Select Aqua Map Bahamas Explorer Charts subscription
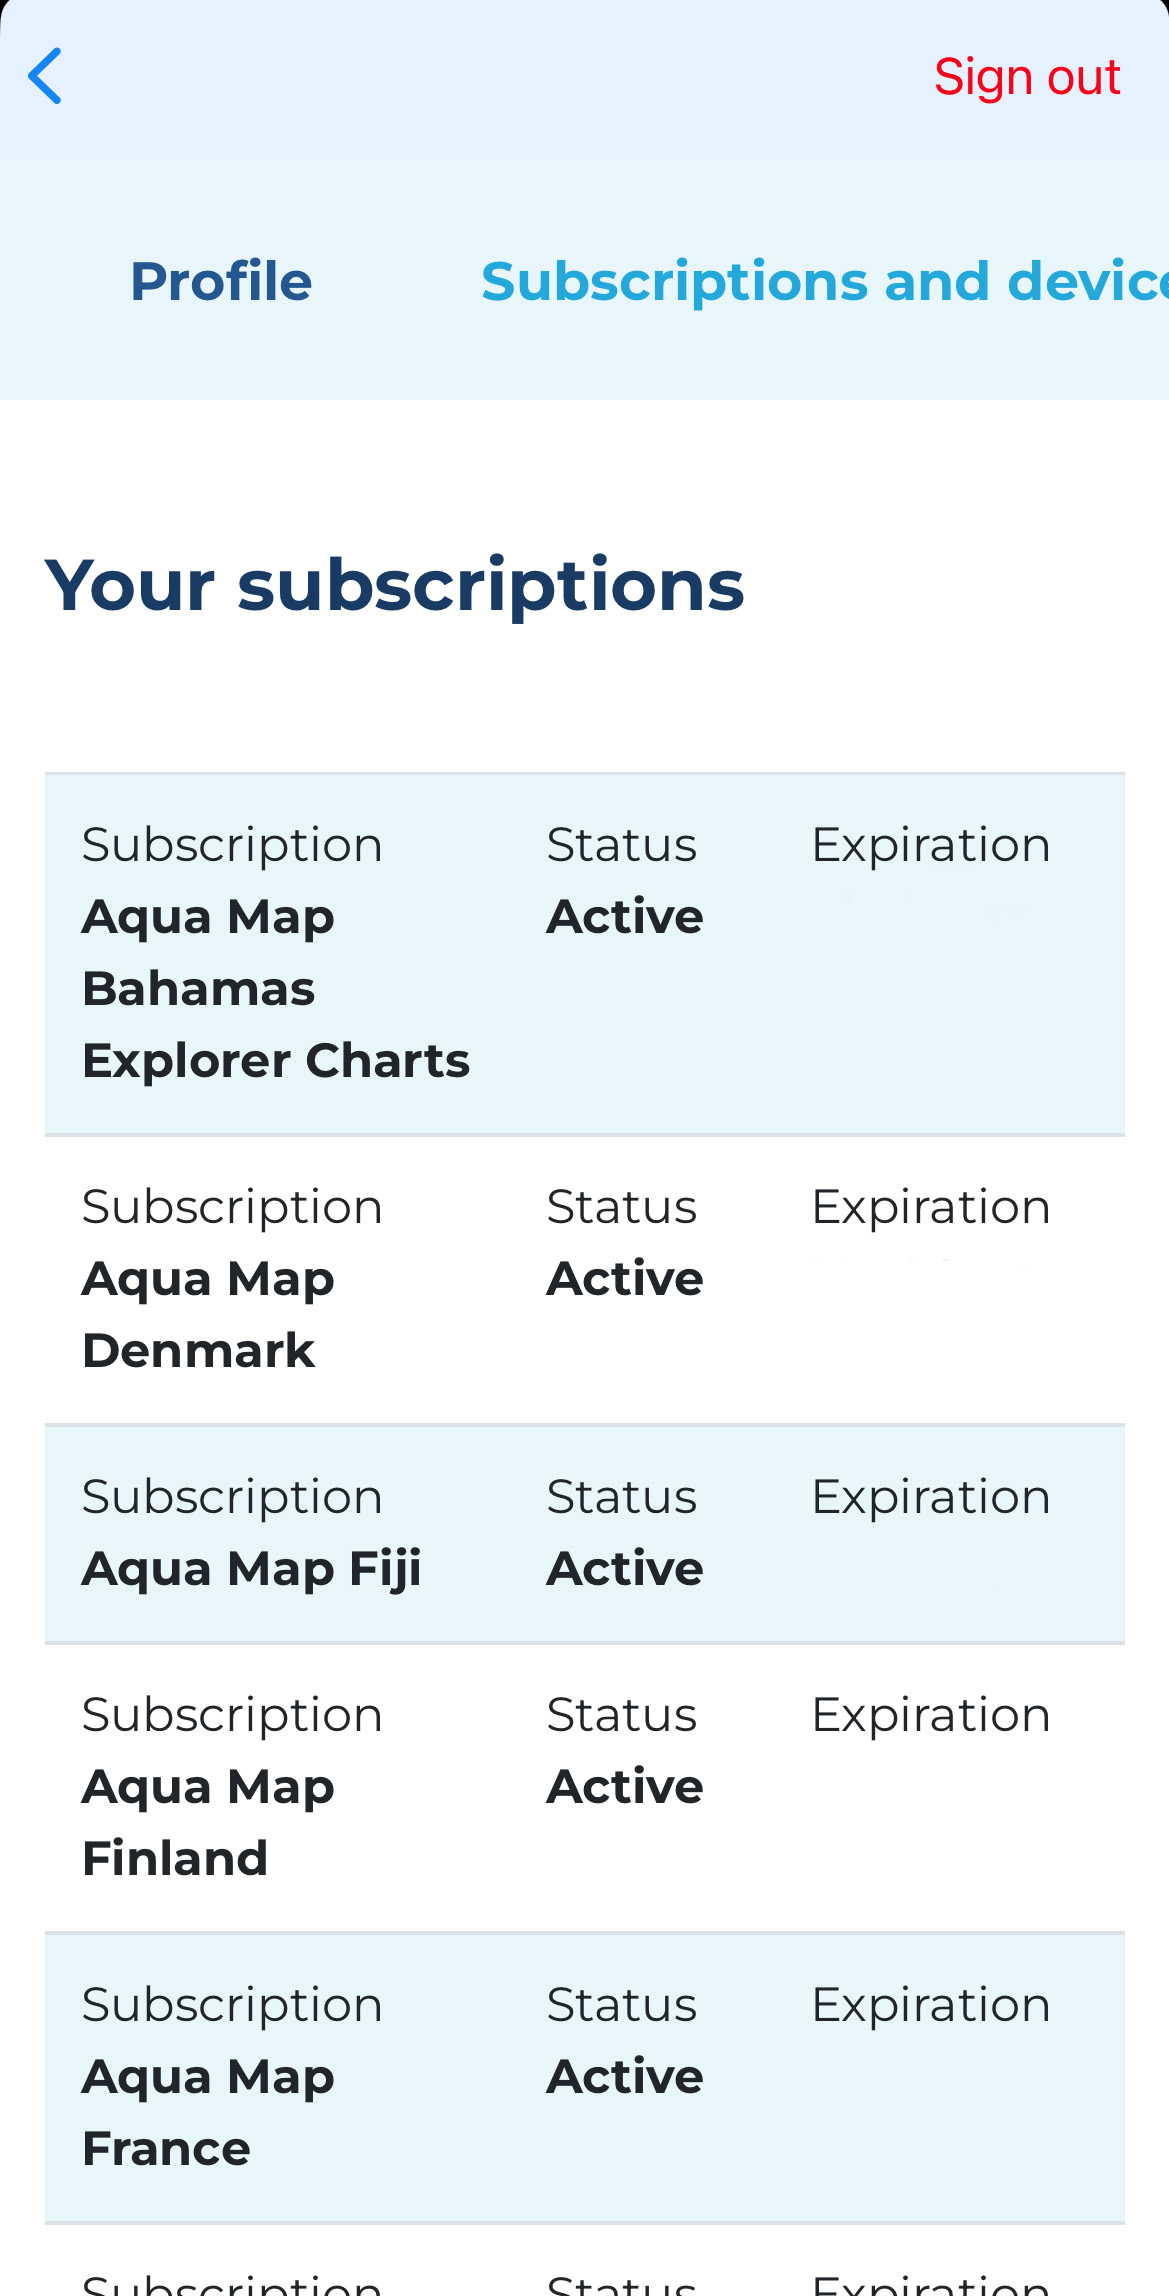This screenshot has height=2296, width=1169. click(x=585, y=954)
